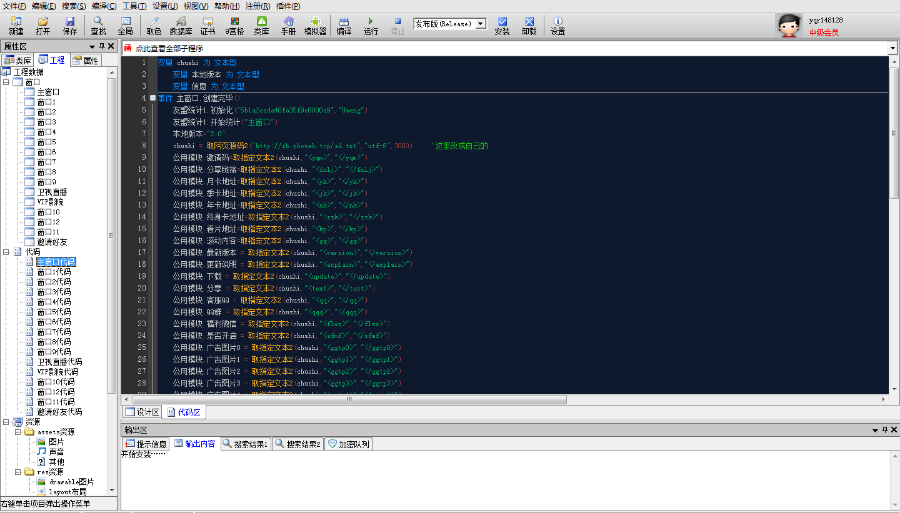Open the 注册(R) menu
Viewport: 900px width, 513px height.
tap(258, 6)
